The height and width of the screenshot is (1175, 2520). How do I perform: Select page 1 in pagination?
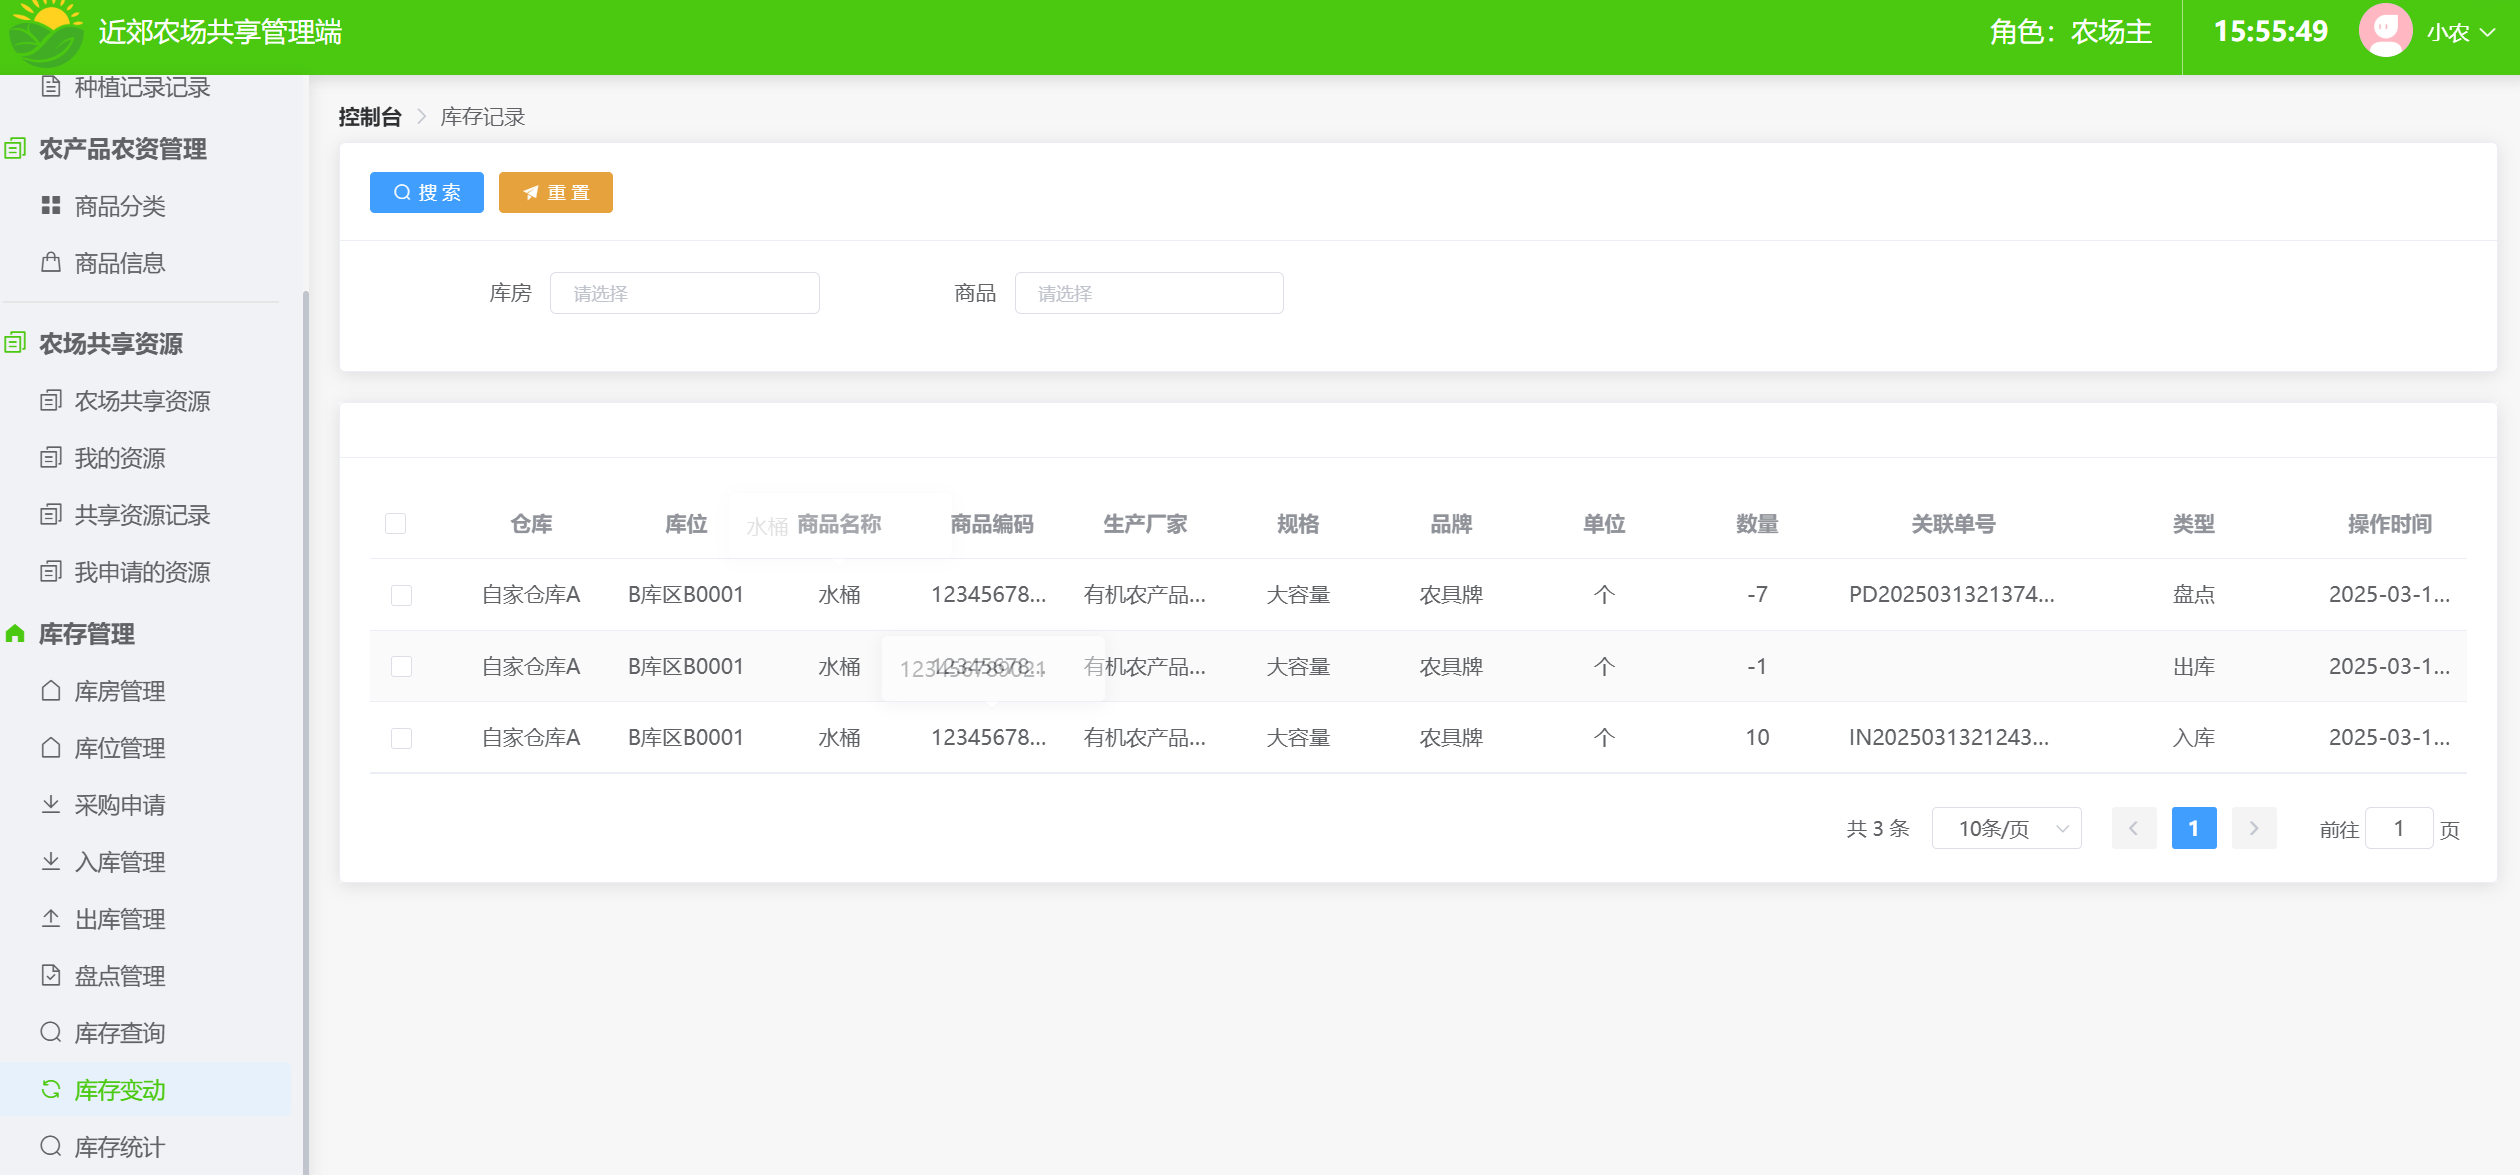click(2194, 828)
